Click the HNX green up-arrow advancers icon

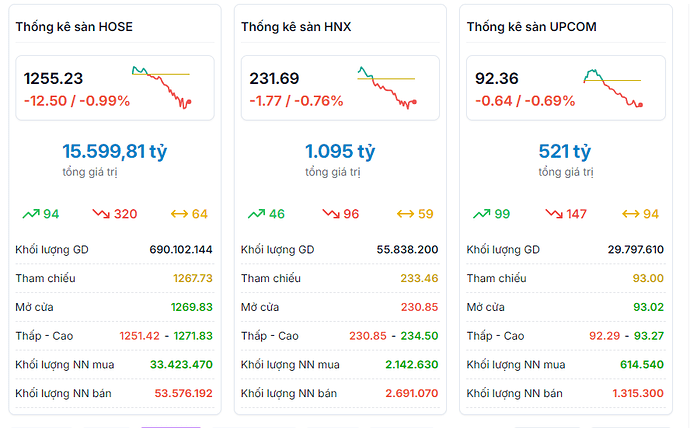[x=255, y=214]
